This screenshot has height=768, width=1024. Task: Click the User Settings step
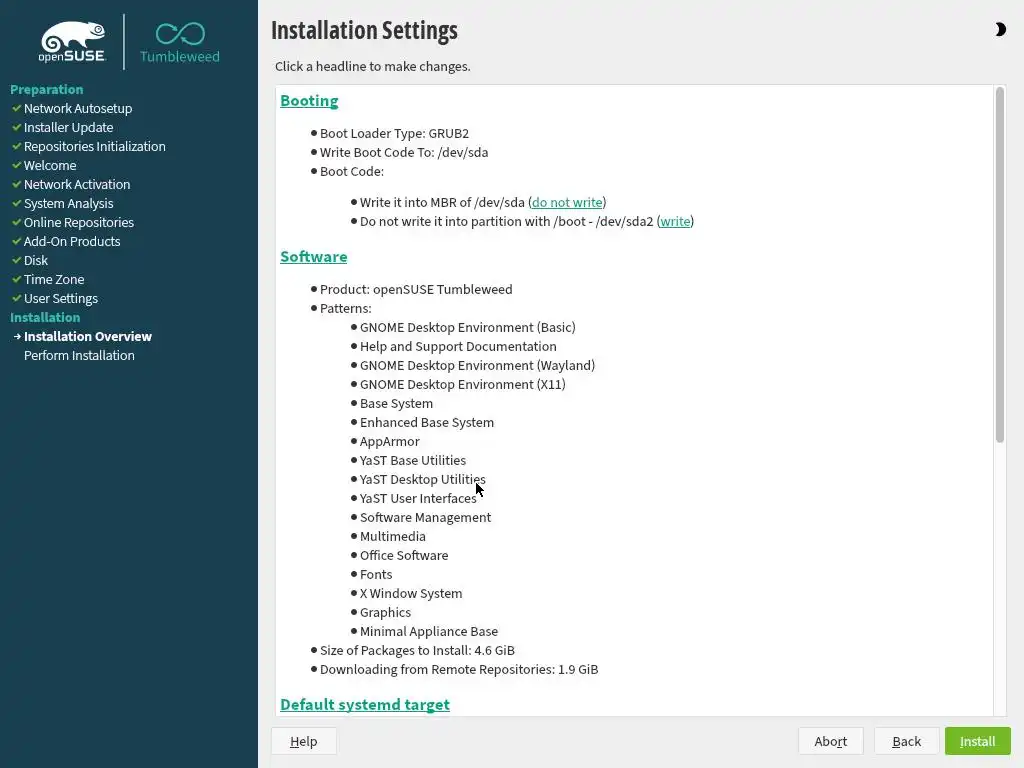(x=61, y=298)
